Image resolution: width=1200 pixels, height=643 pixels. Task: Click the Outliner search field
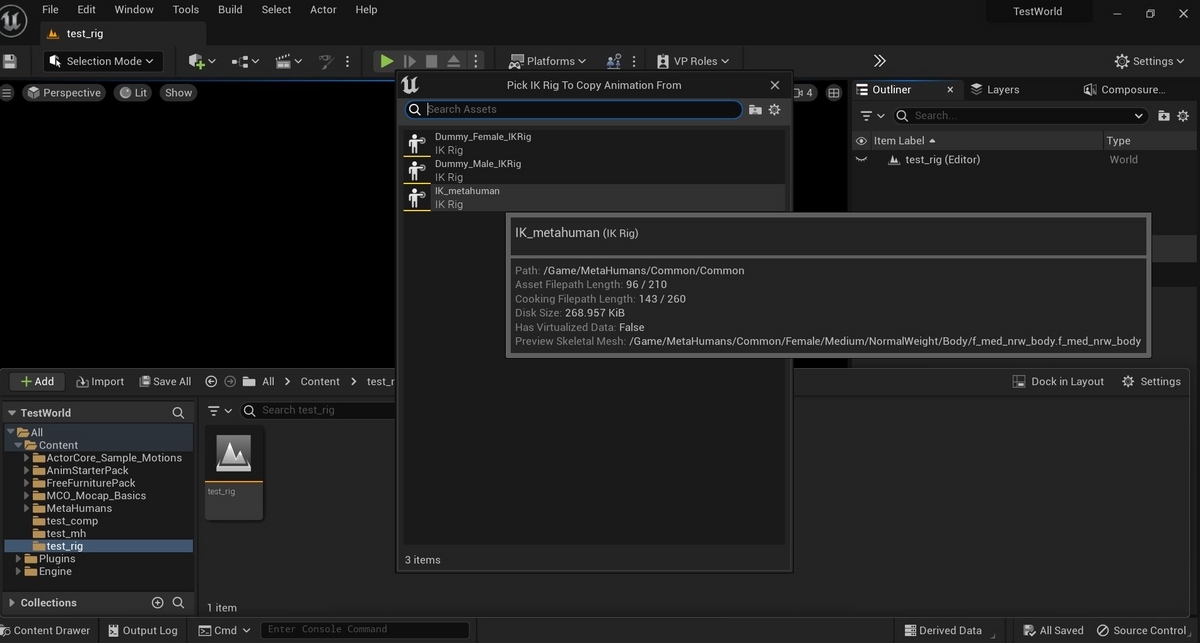1018,115
